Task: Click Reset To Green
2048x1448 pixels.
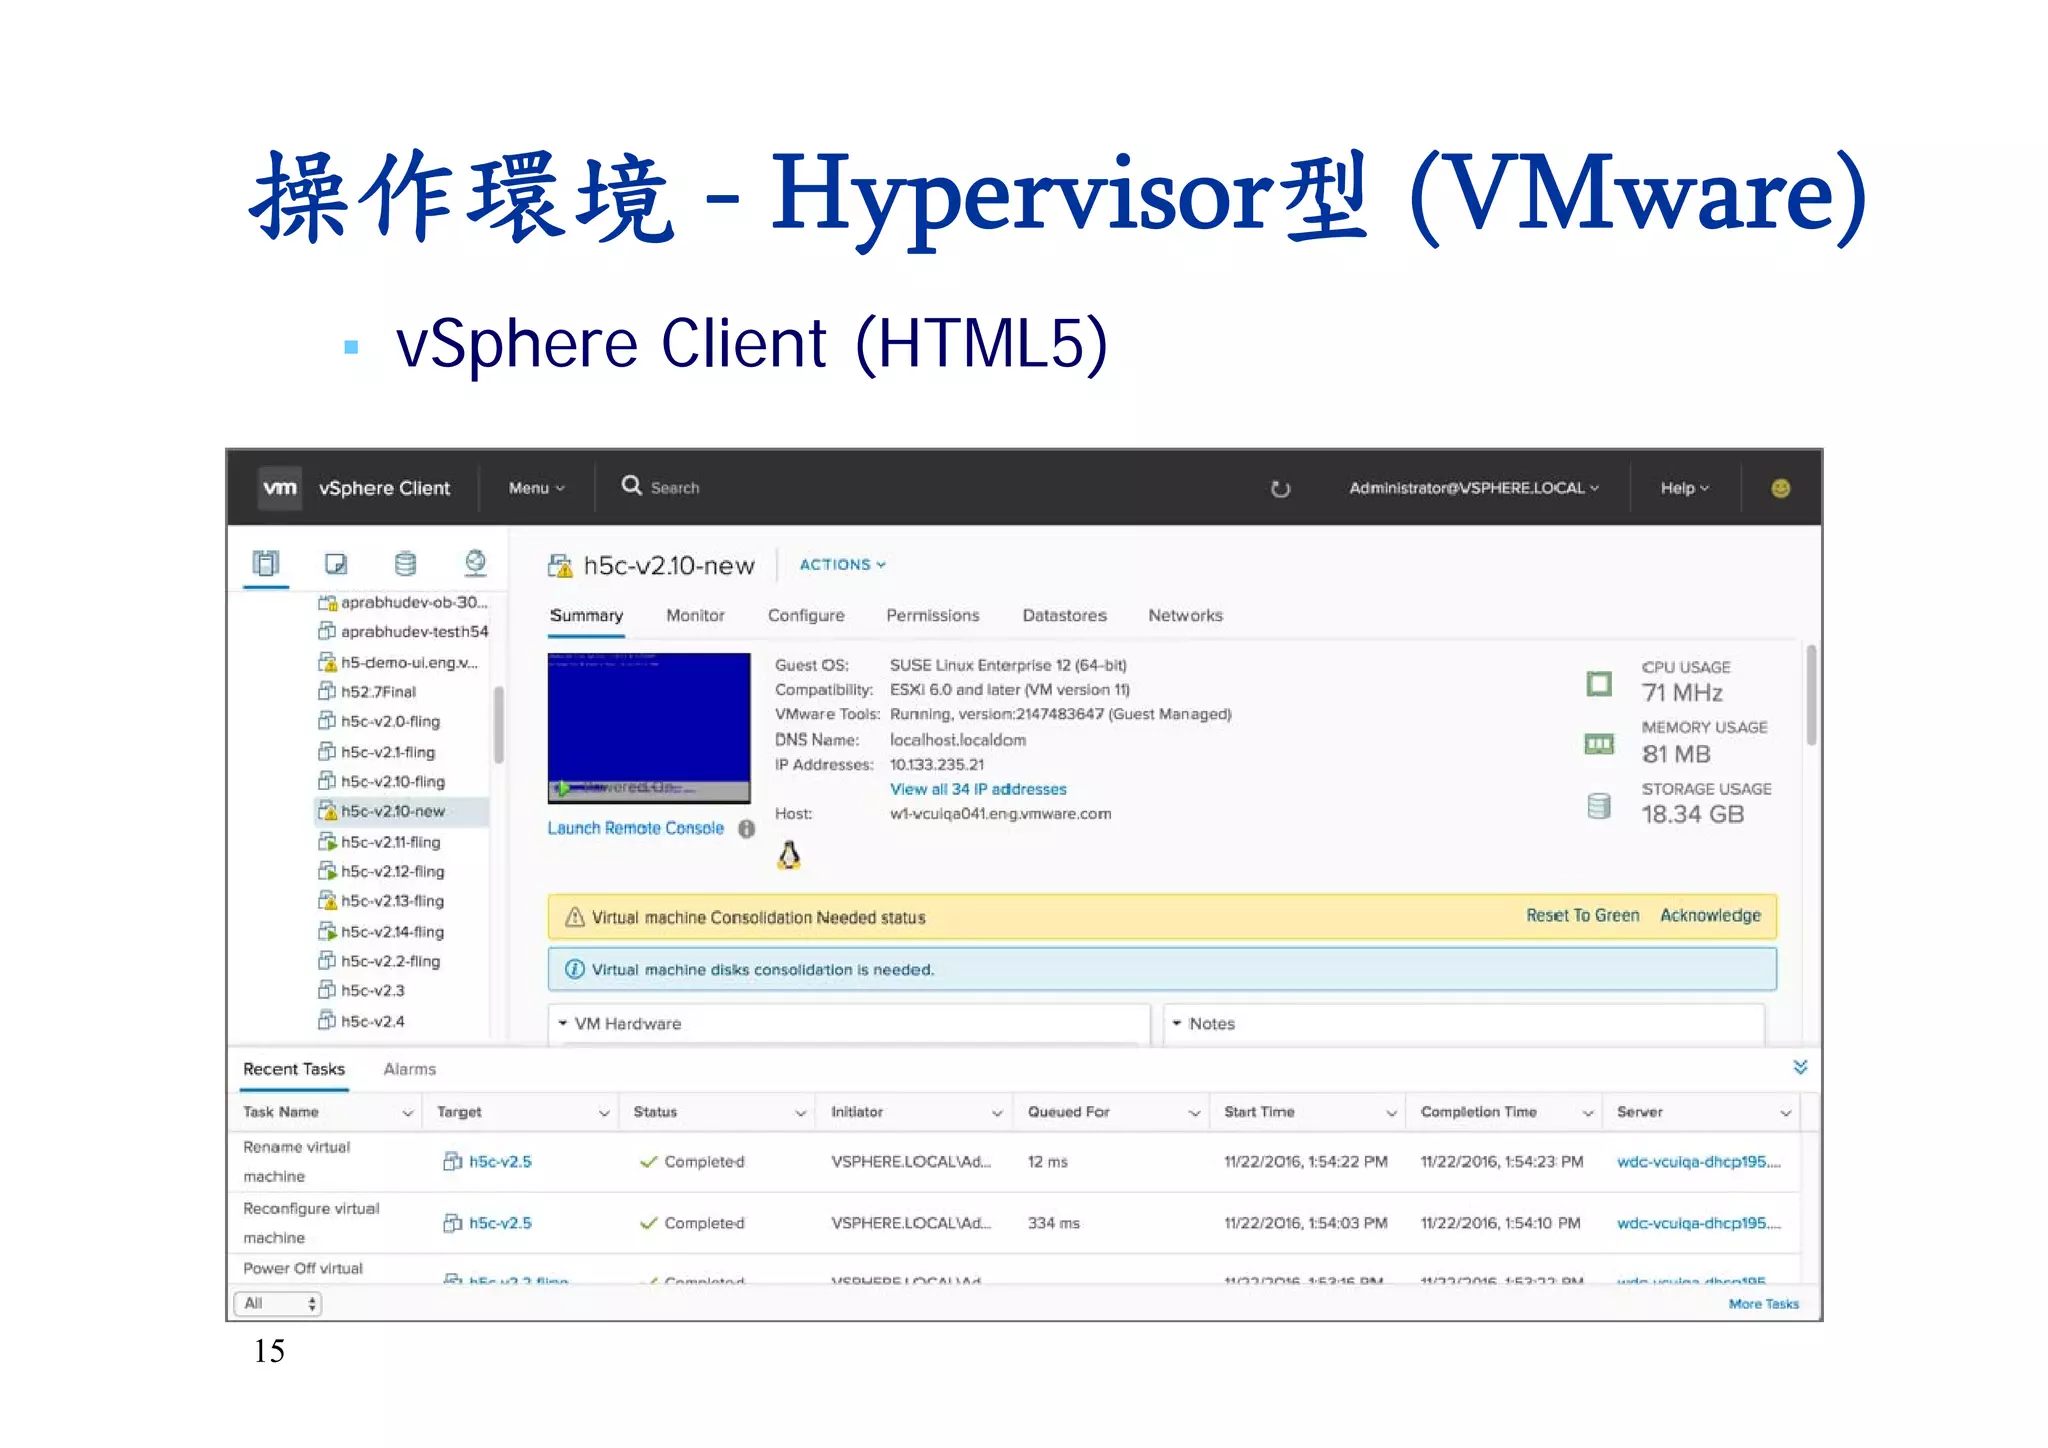Action: pyautogui.click(x=1582, y=916)
